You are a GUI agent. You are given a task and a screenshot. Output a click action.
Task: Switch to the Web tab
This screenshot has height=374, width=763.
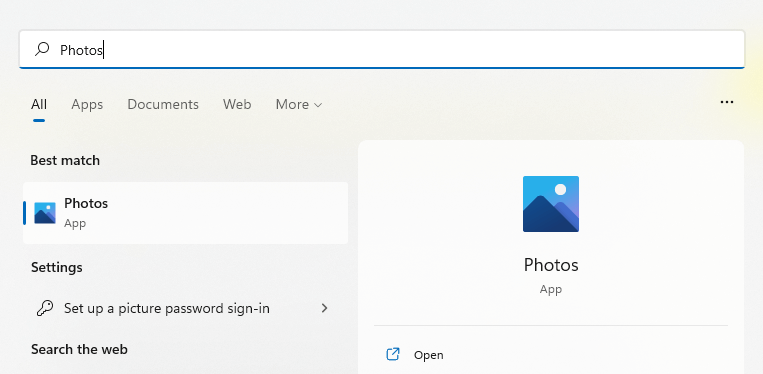(237, 105)
